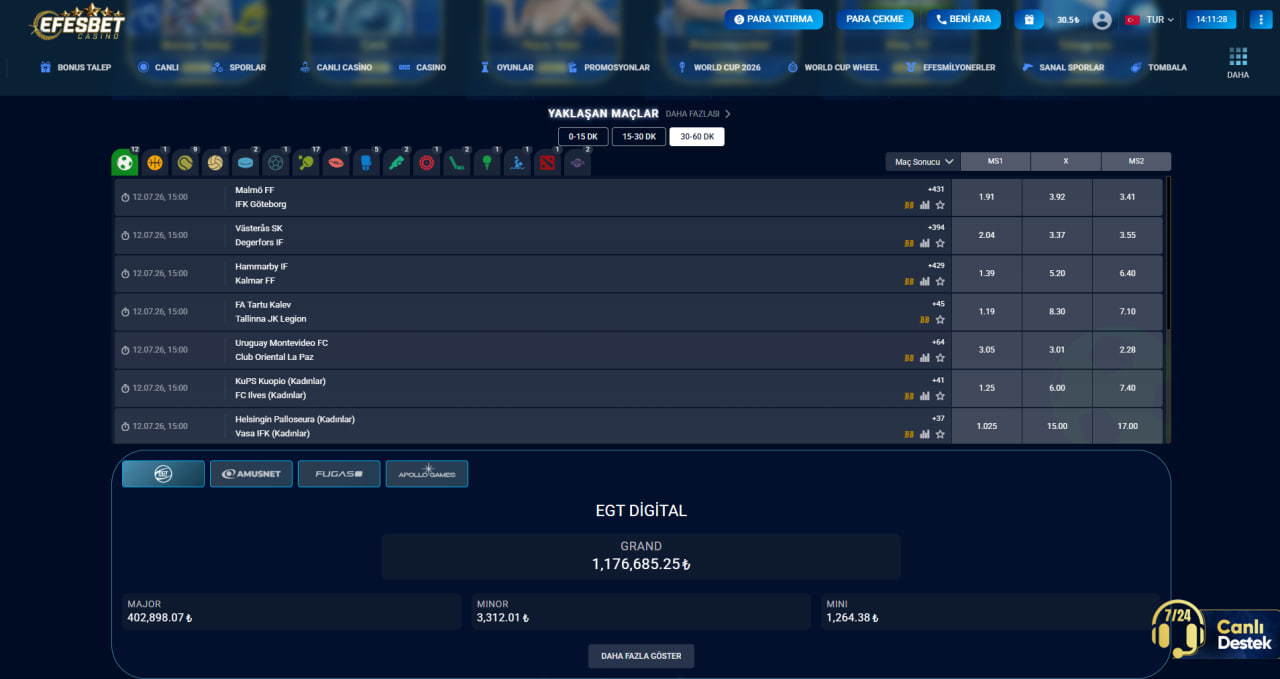The width and height of the screenshot is (1280, 679).
Task: Select the basketball sport icon
Action: [155, 162]
